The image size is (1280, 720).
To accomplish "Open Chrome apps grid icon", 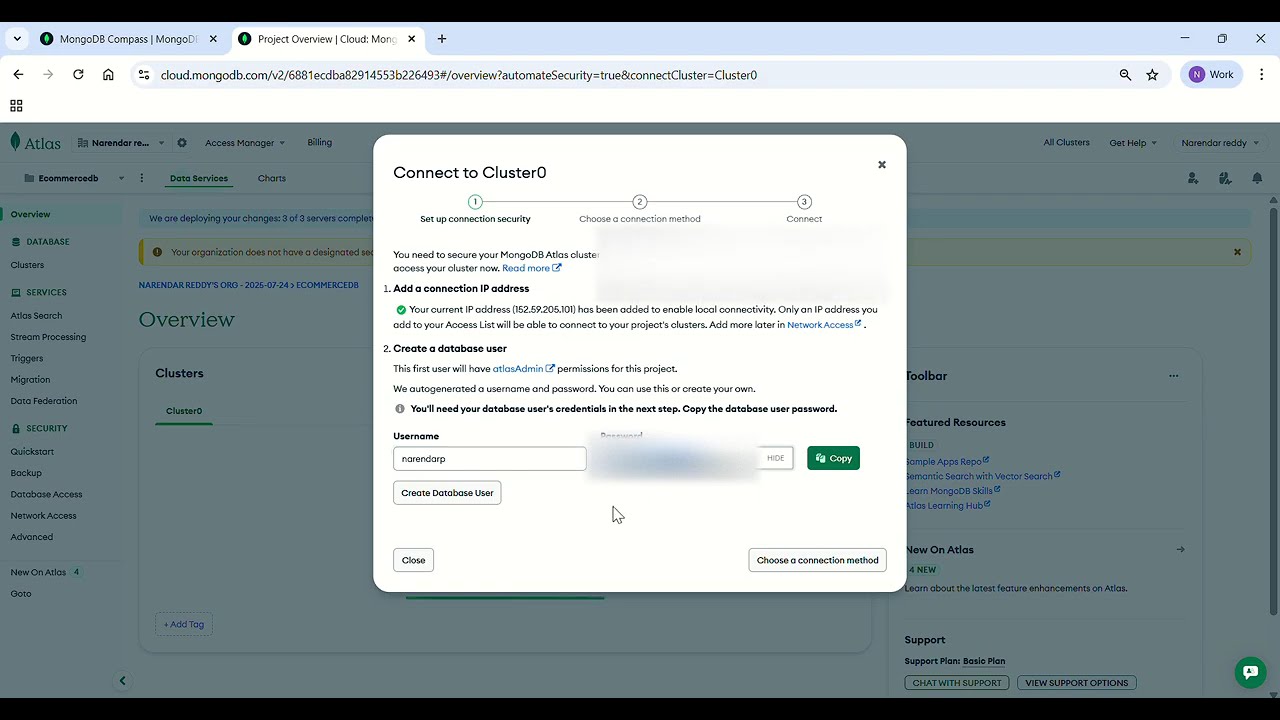I will 16,106.
